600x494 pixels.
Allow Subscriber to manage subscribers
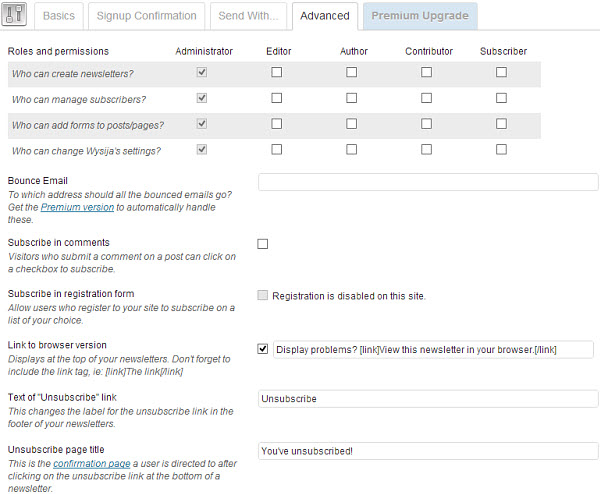(502, 98)
